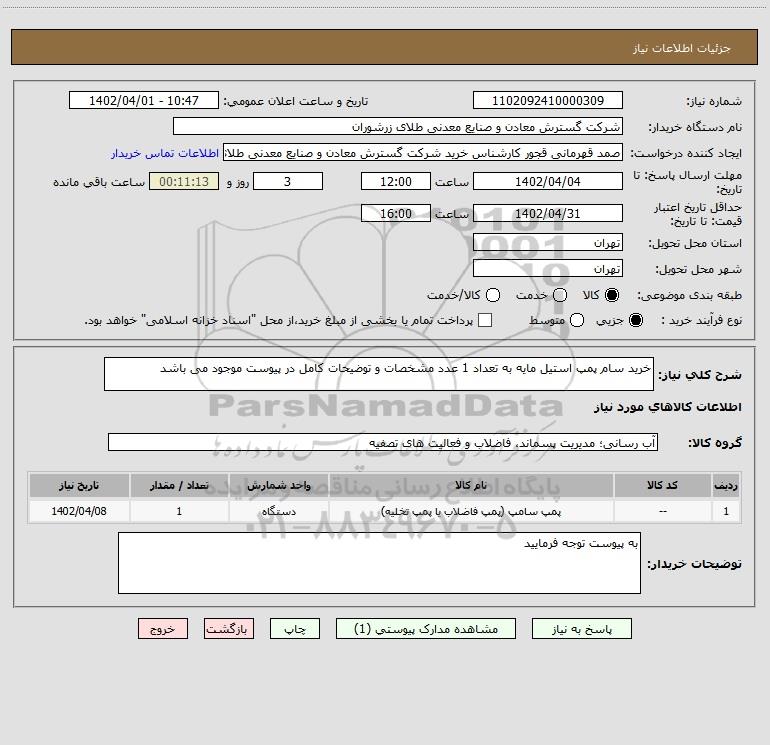Click the announcement date field 1402/04/01 - 10:47
Image resolution: width=770 pixels, height=745 pixels.
click(144, 100)
